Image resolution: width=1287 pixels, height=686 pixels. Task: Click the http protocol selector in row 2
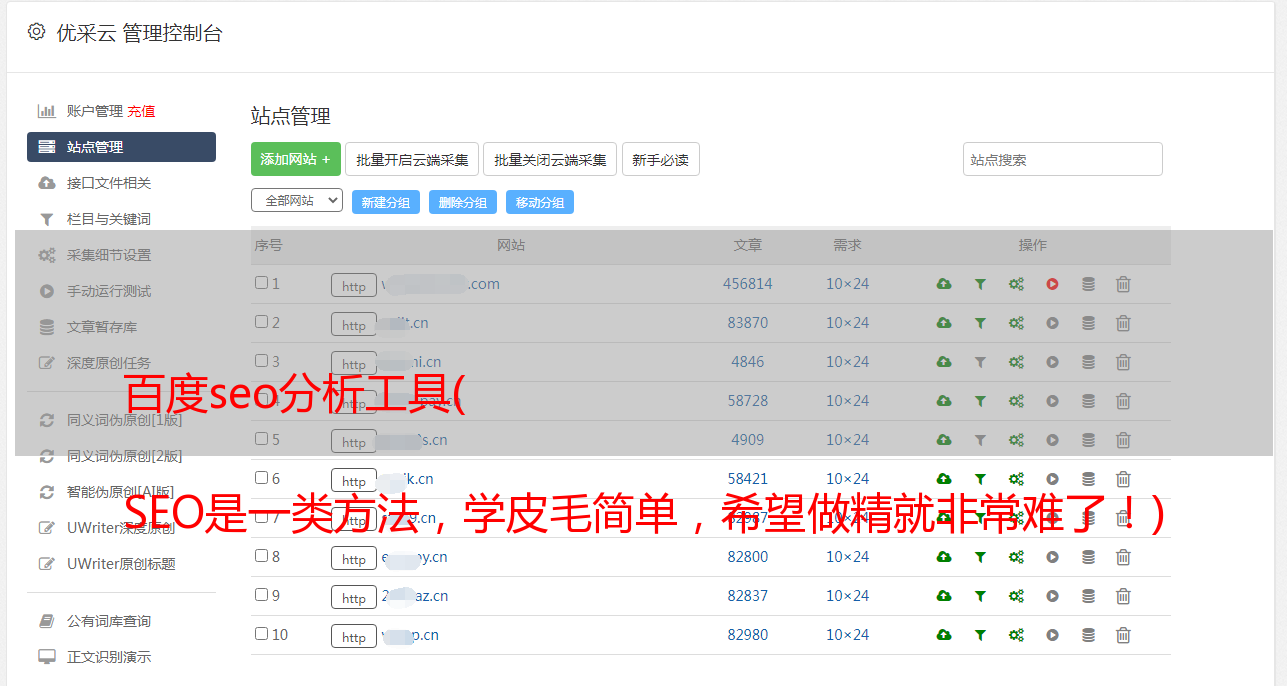[x=354, y=325]
